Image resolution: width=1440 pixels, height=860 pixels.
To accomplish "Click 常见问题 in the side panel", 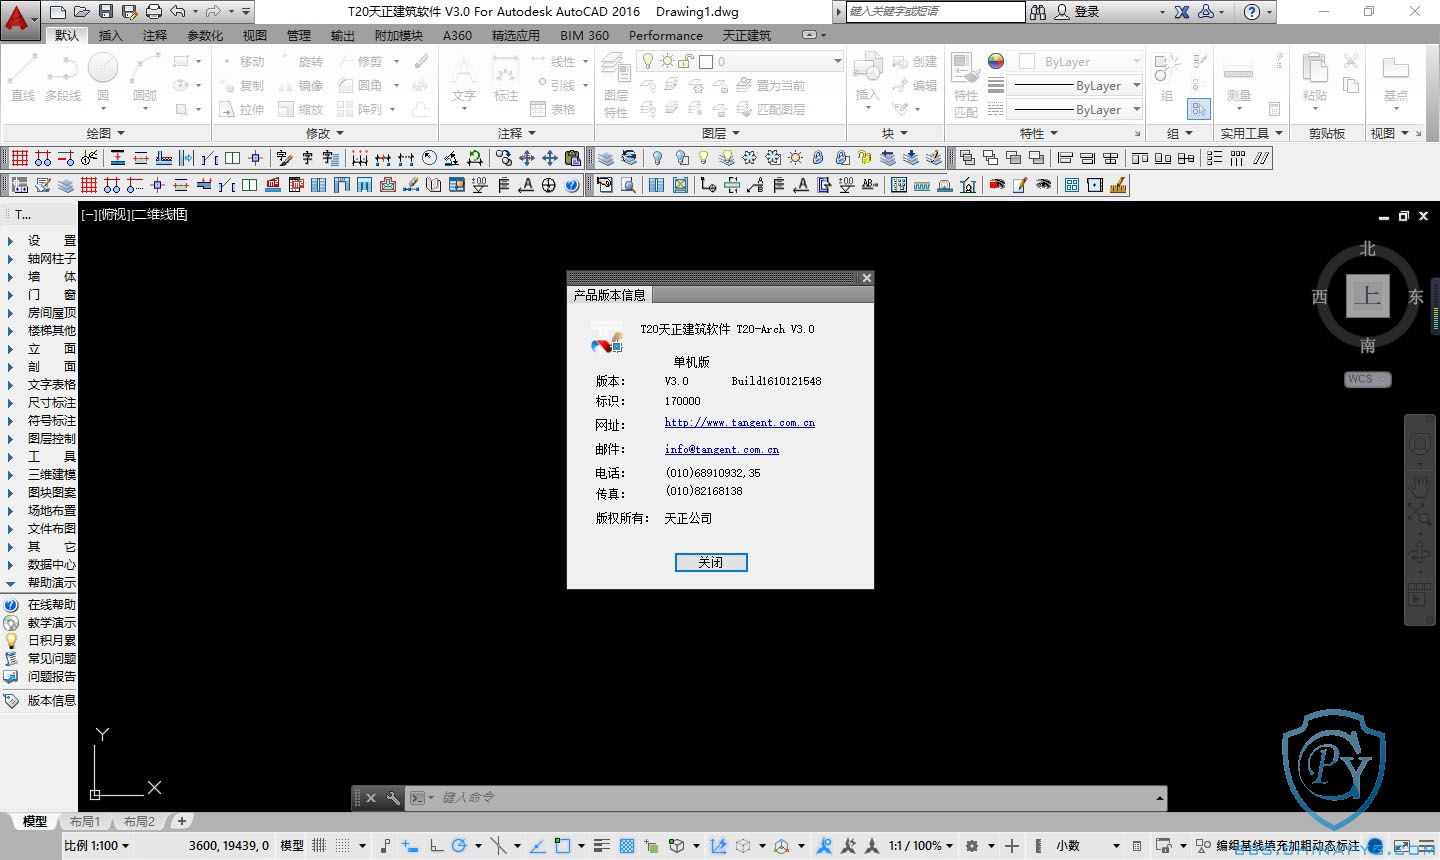I will [x=40, y=658].
